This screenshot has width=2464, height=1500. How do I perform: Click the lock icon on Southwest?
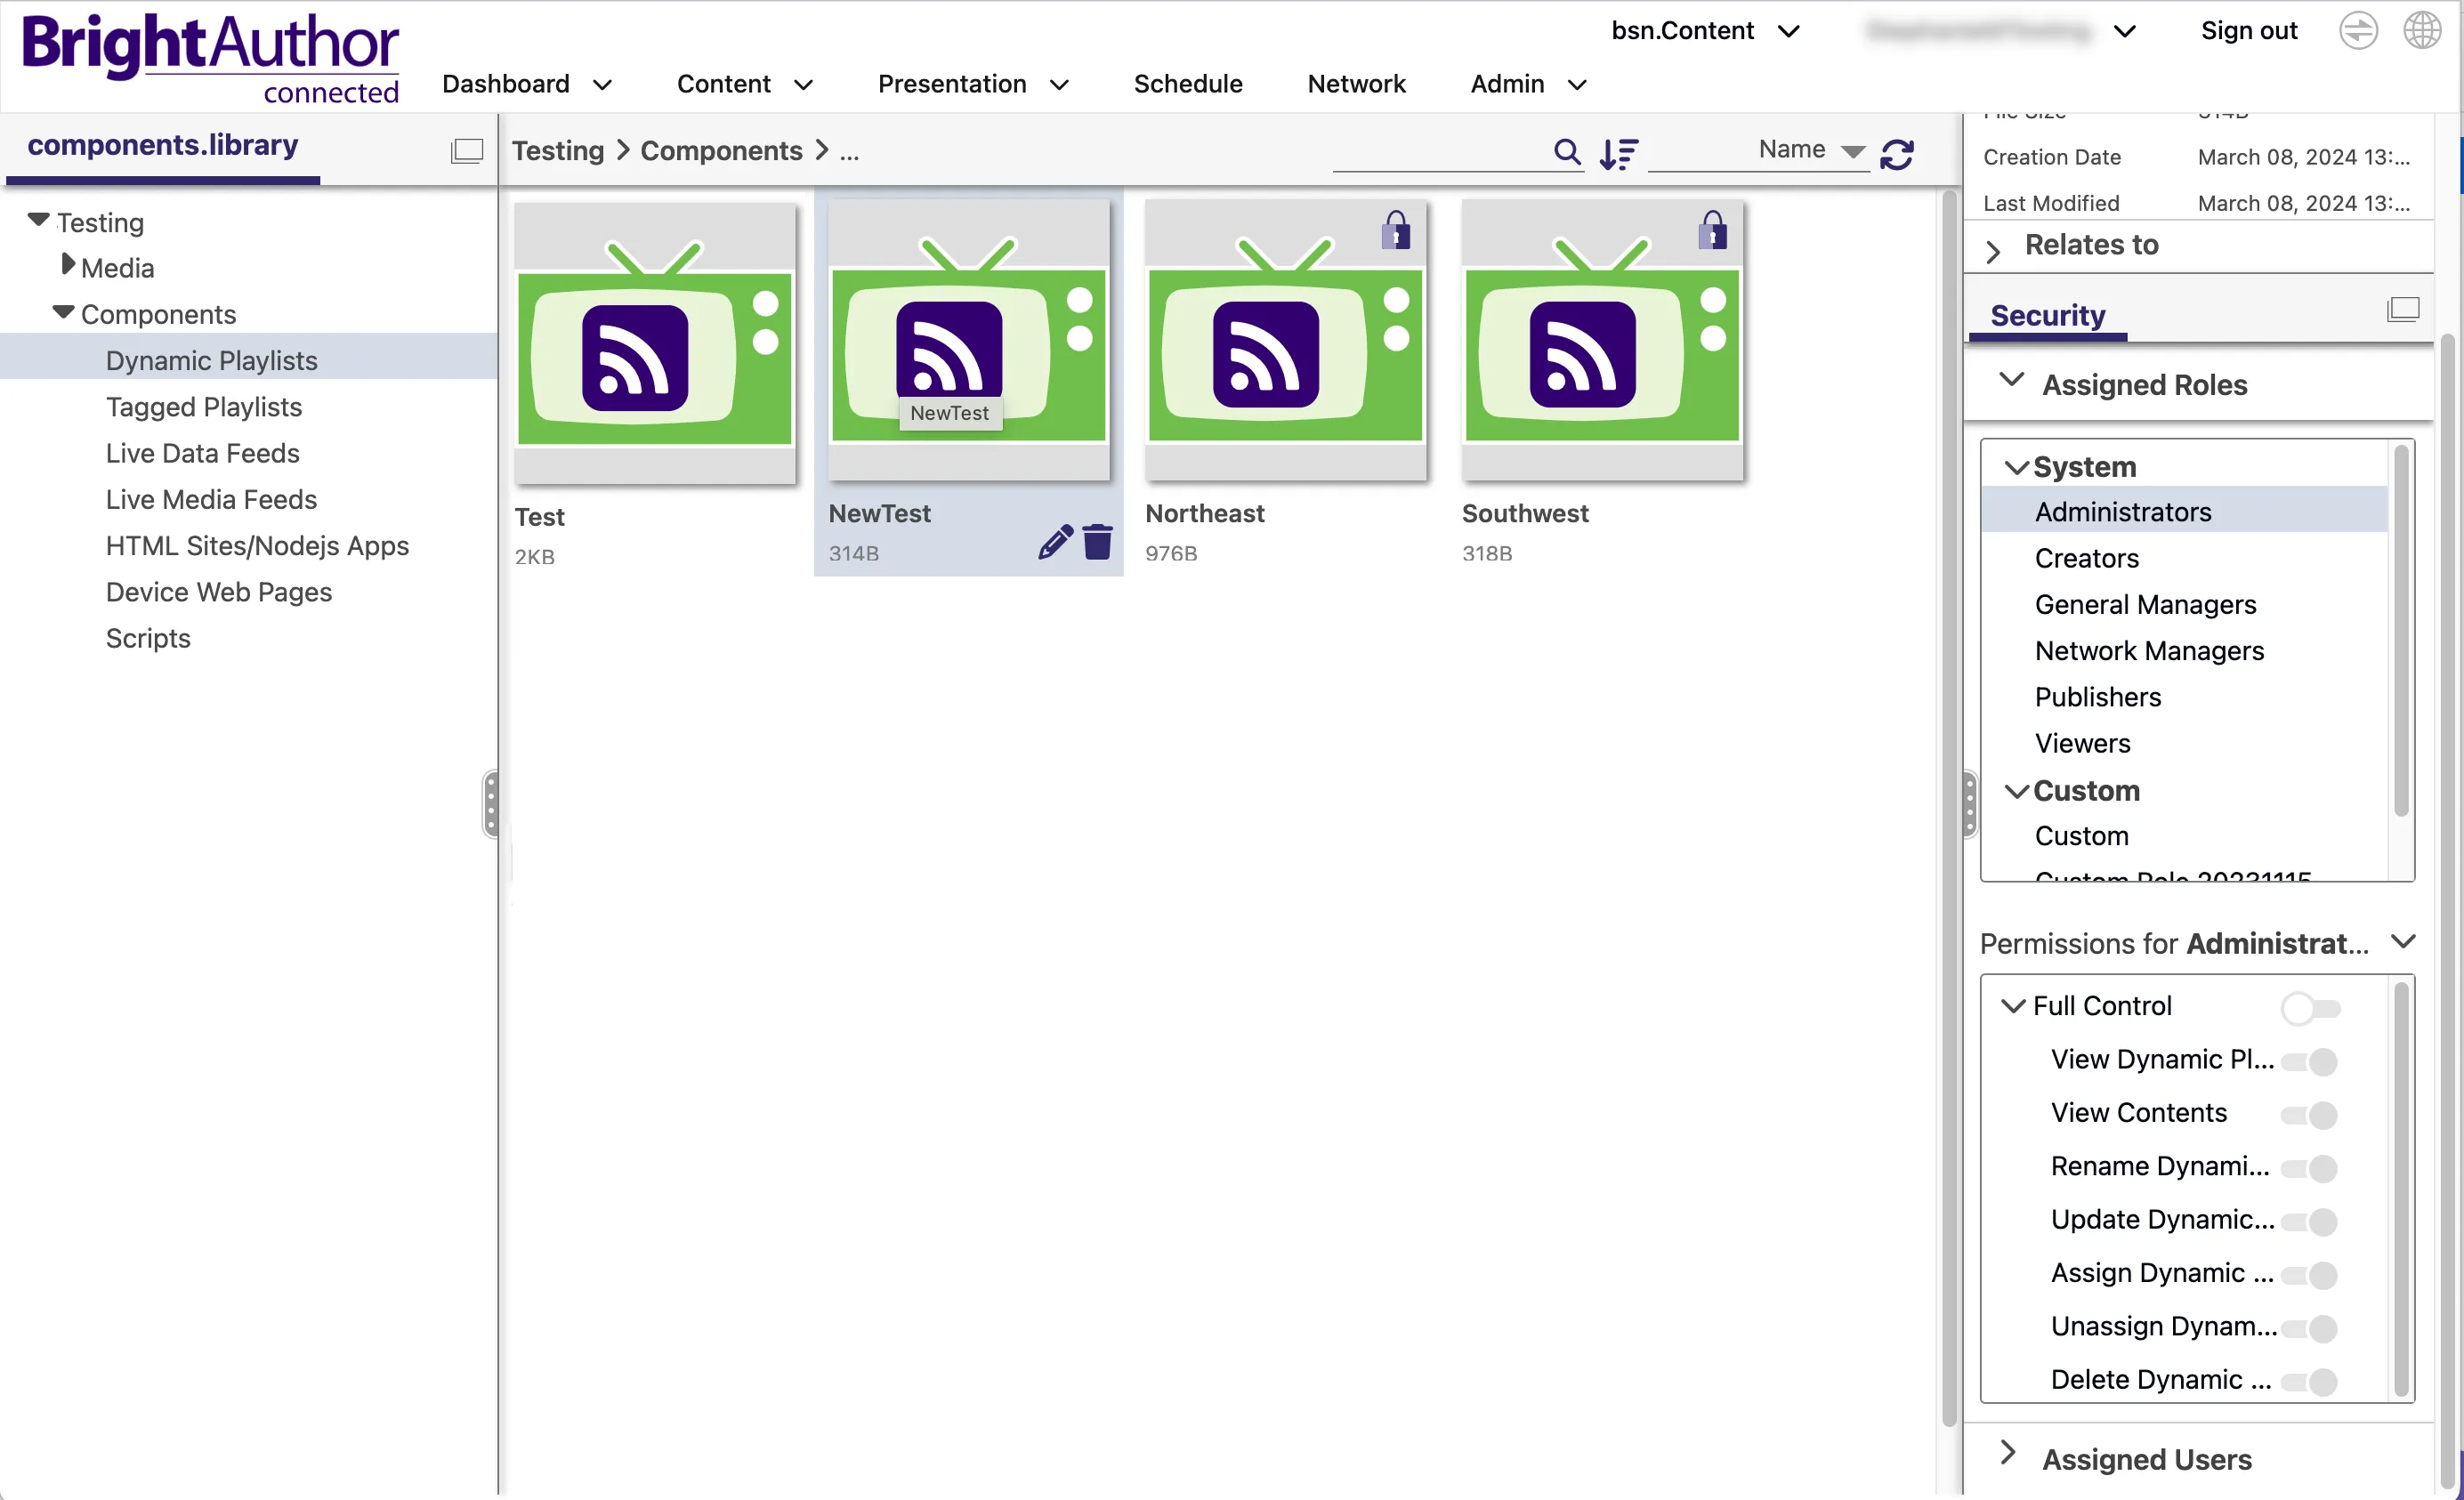tap(1712, 230)
